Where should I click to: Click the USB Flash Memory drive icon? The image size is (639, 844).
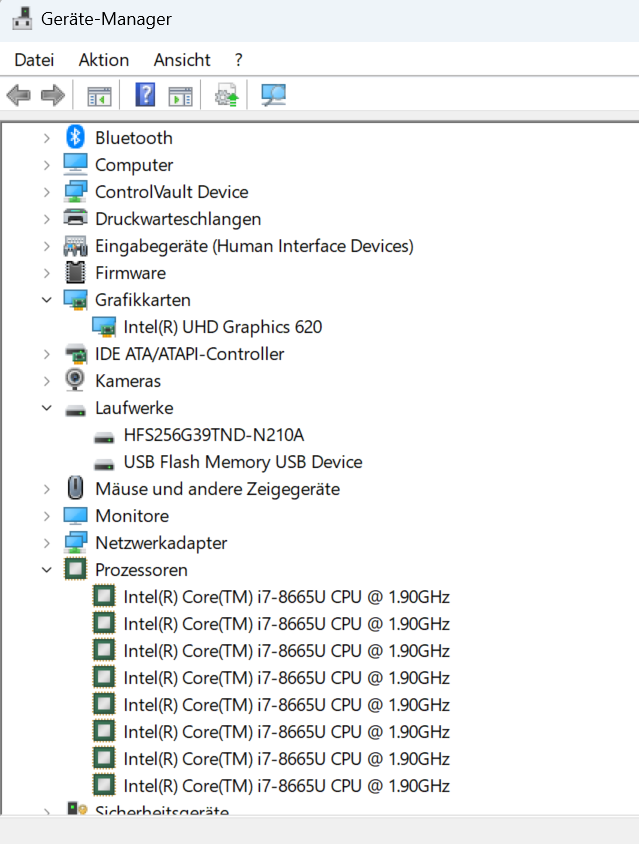tap(104, 465)
